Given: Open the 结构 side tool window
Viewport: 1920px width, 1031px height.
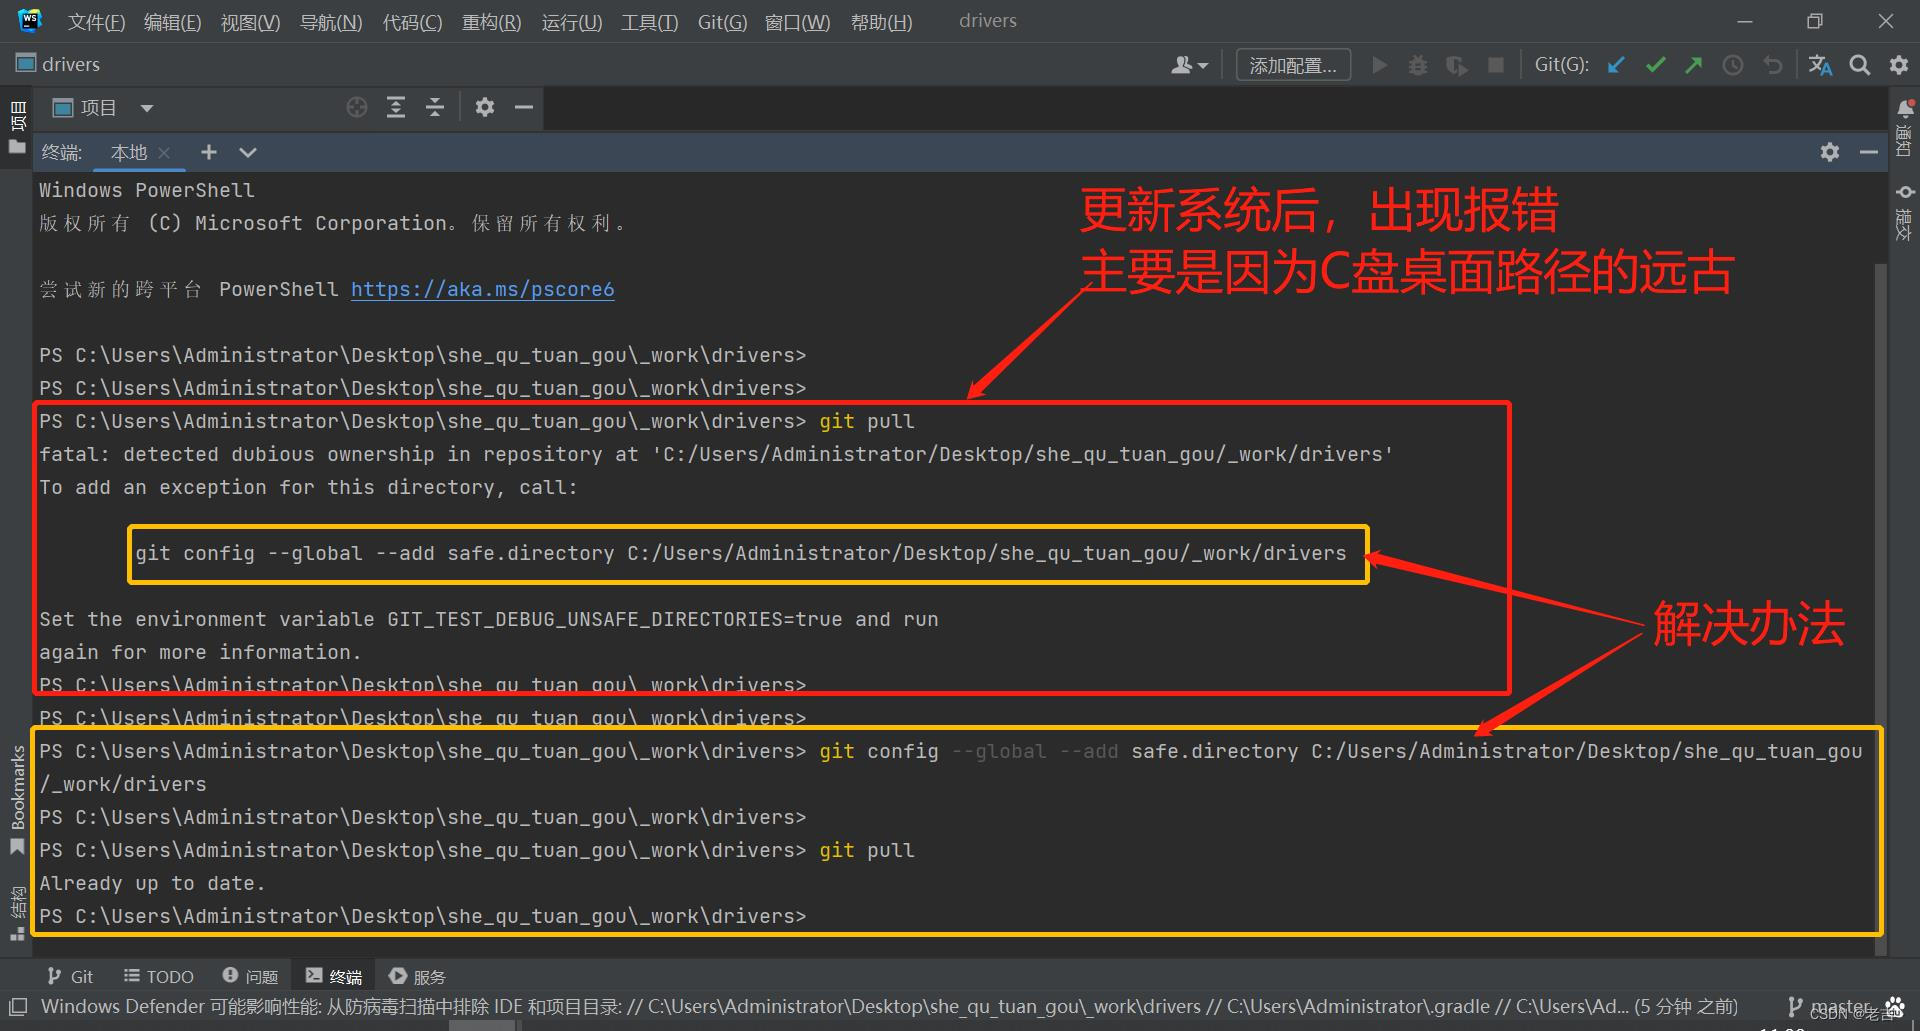Looking at the screenshot, I should click(x=17, y=911).
